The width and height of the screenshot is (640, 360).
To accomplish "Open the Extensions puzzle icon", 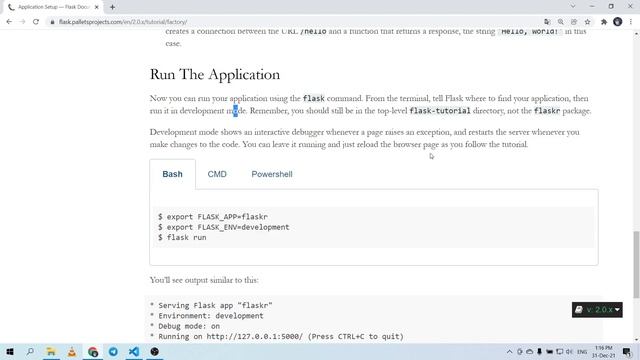I will [604, 22].
